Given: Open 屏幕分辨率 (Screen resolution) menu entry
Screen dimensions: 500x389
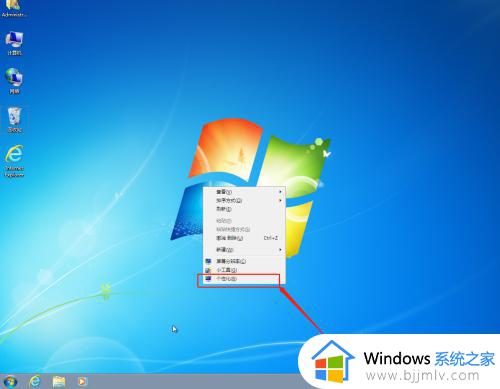Looking at the screenshot, I should tap(244, 261).
